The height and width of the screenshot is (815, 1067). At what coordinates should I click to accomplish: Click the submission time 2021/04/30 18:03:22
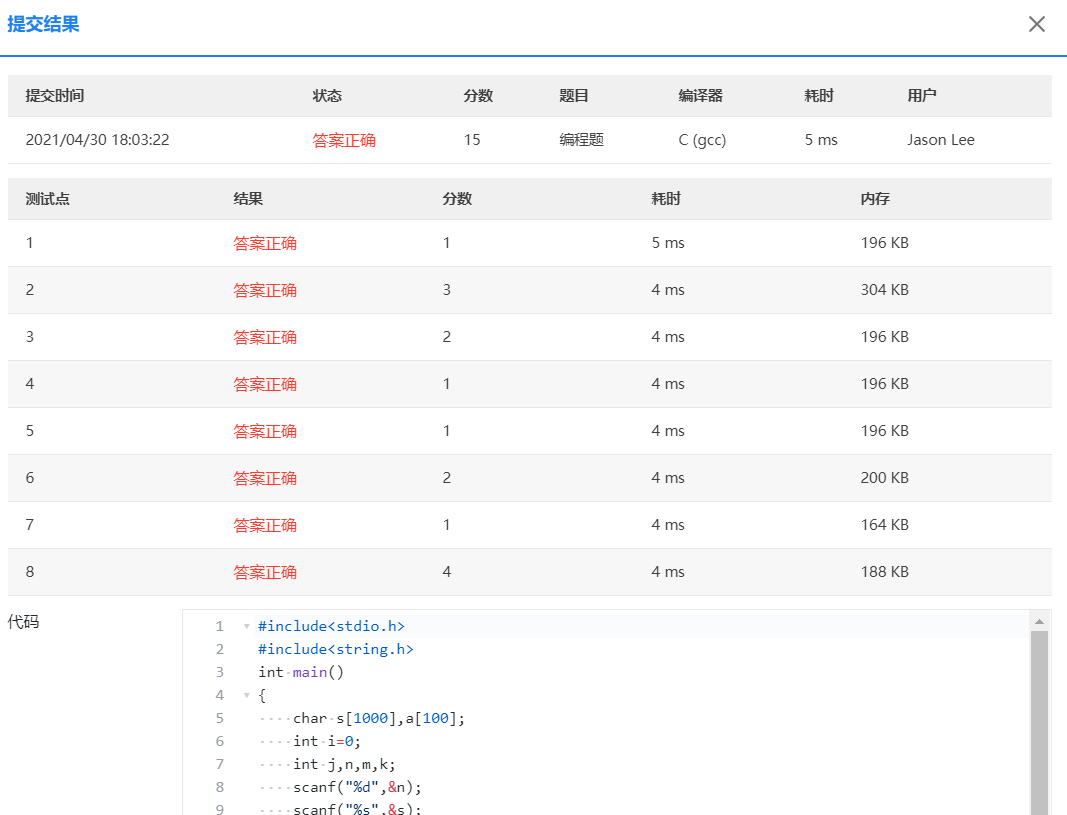pyautogui.click(x=97, y=140)
